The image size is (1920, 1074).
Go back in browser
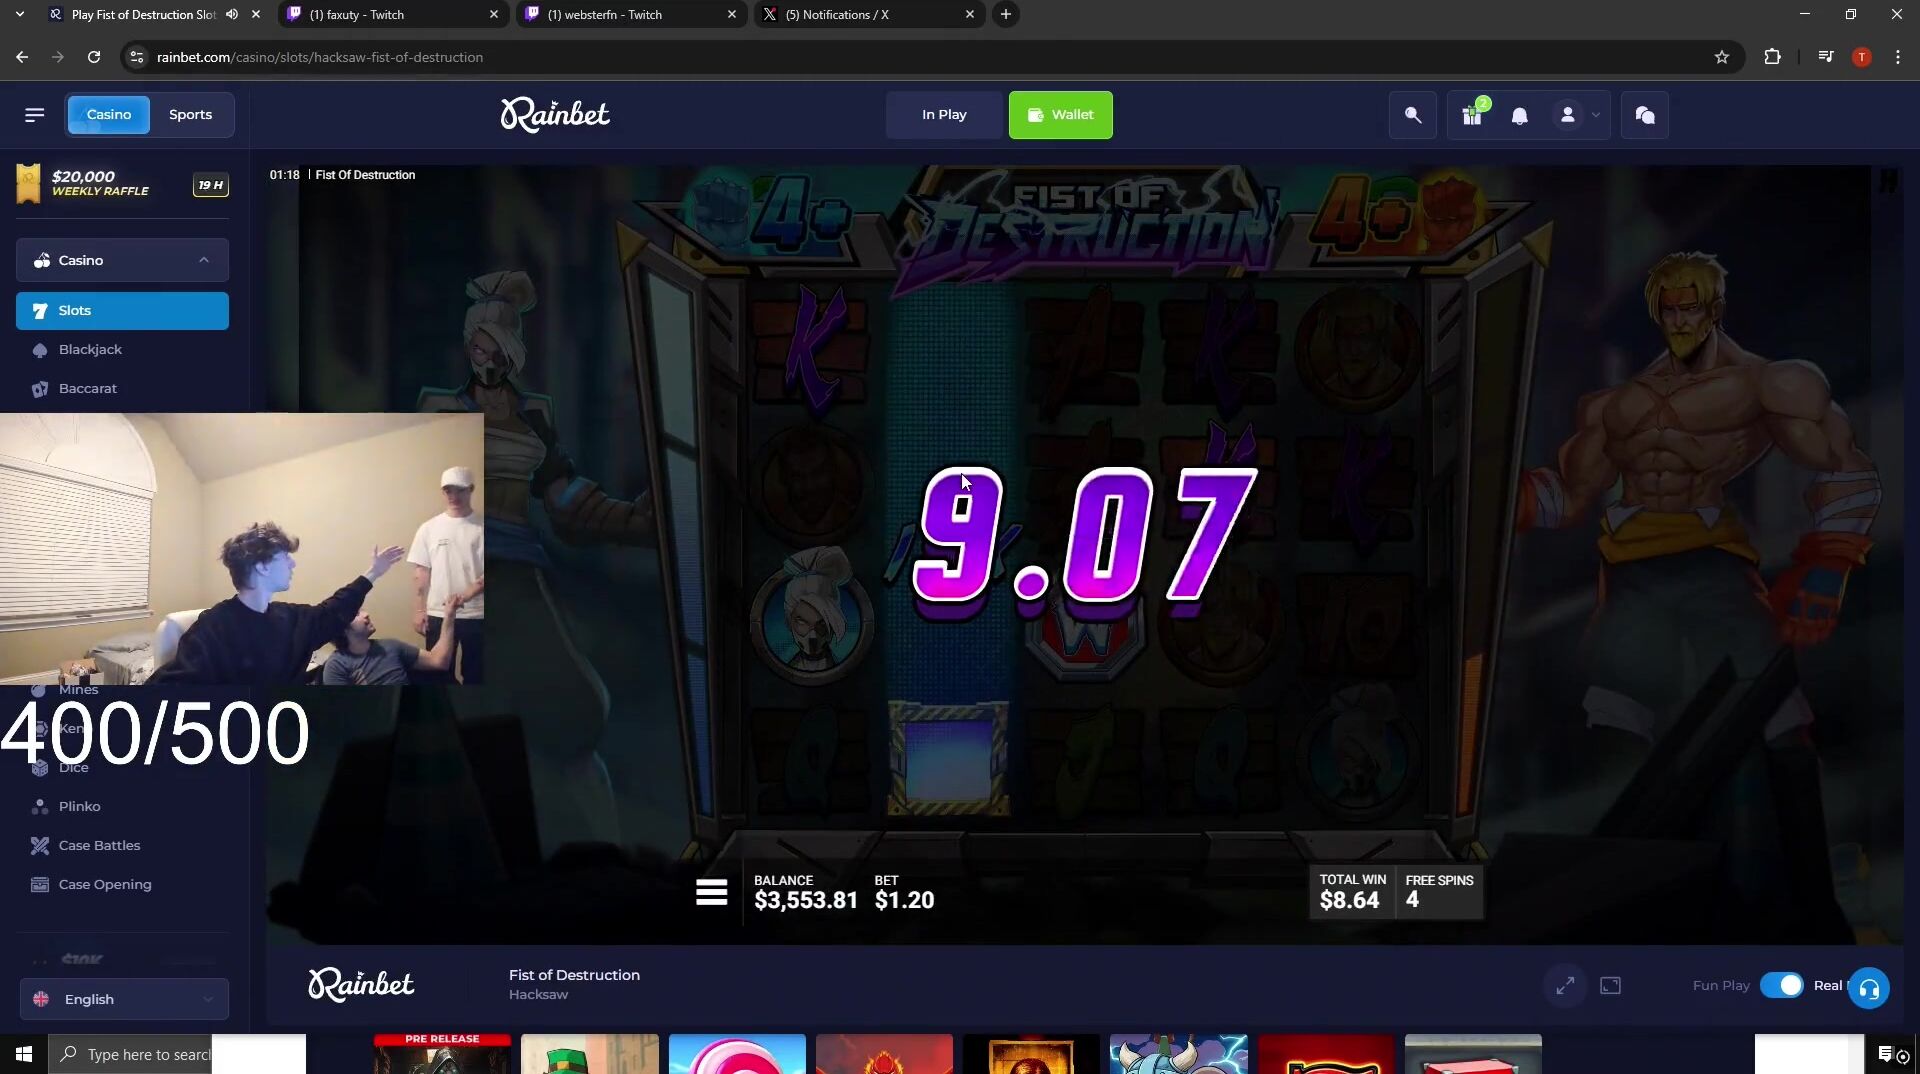[x=22, y=57]
